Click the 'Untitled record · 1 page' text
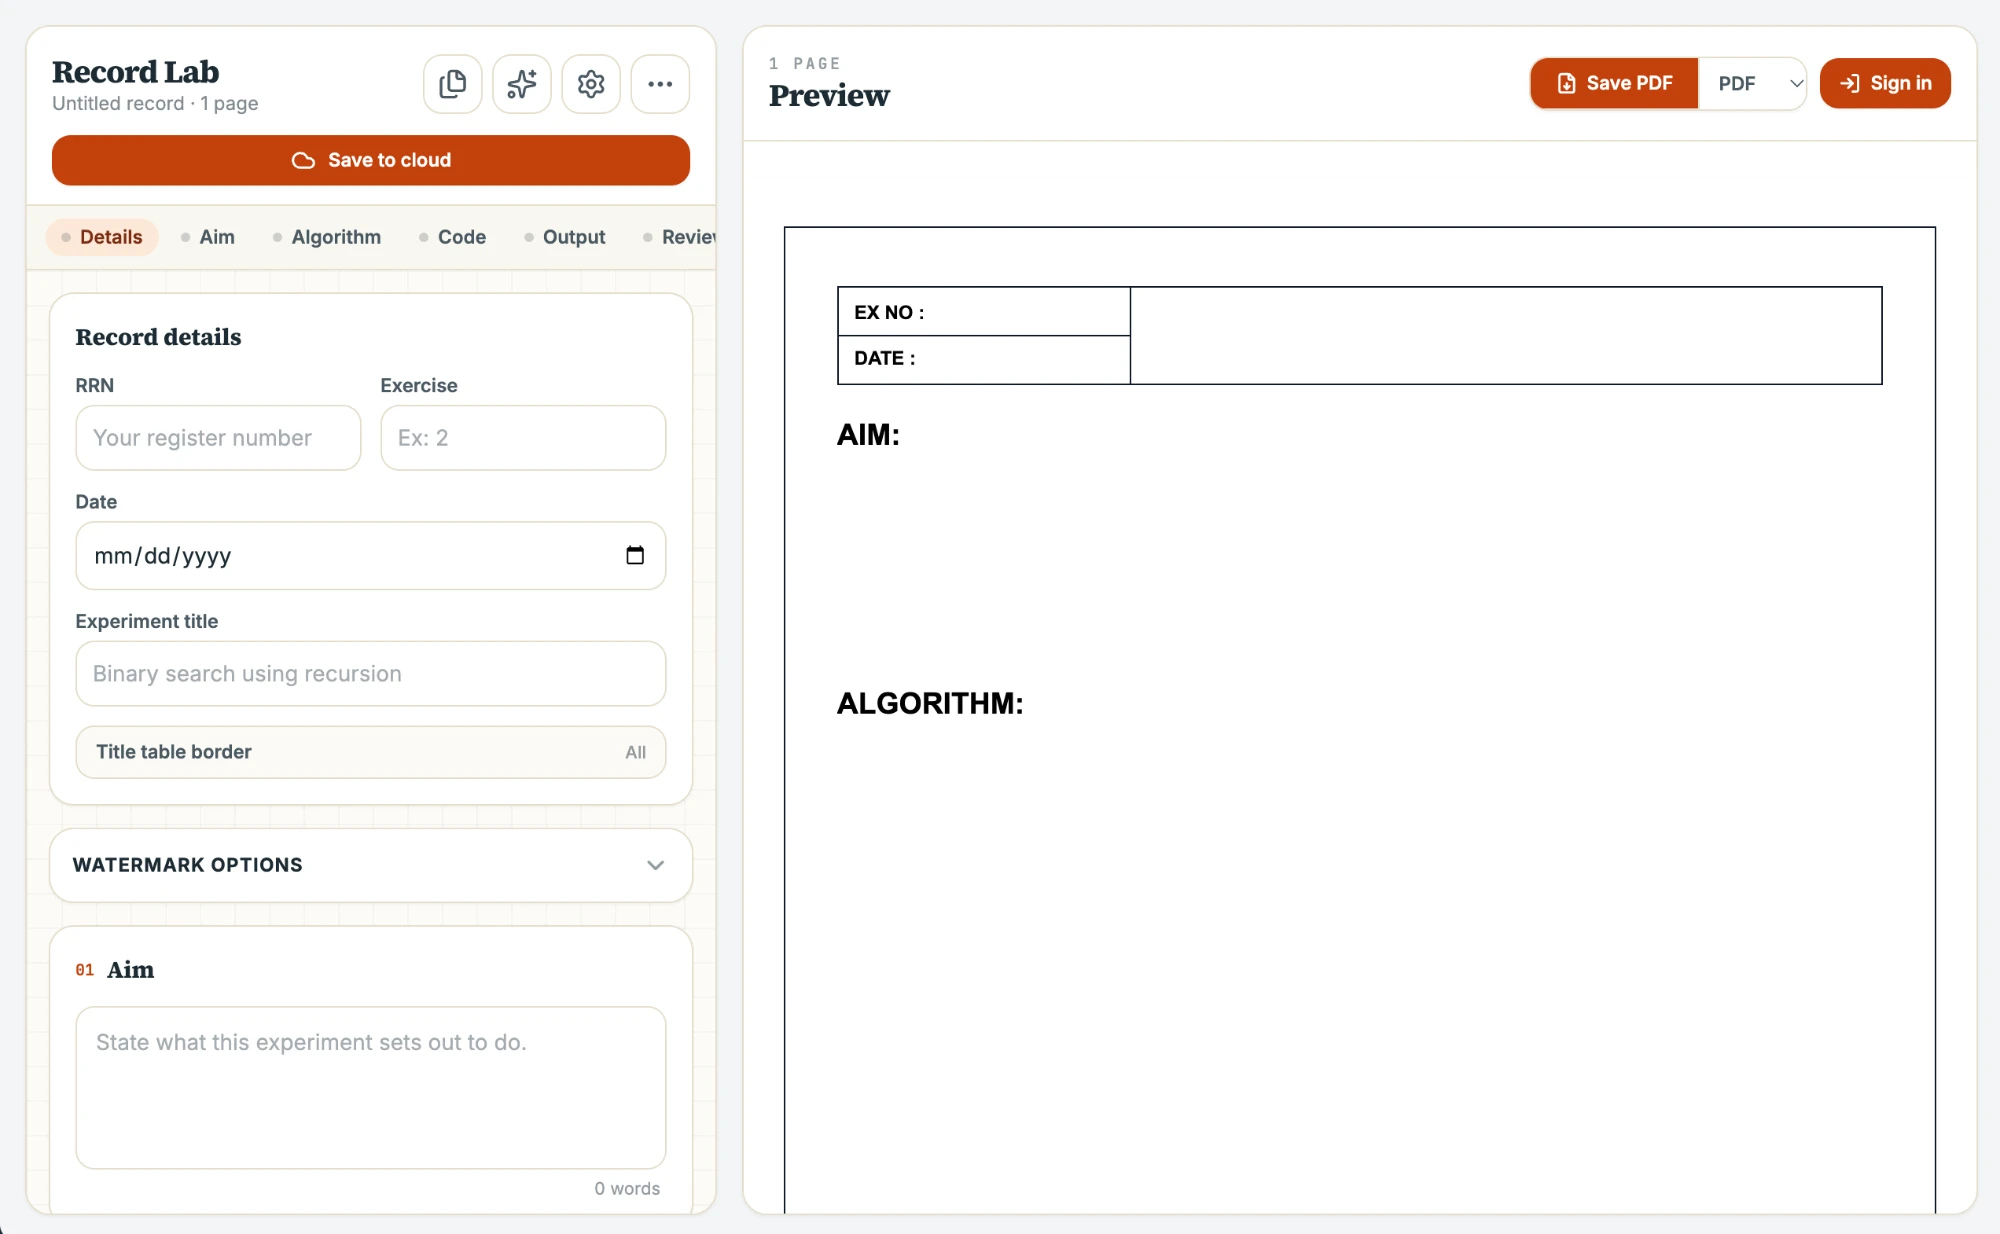The width and height of the screenshot is (2000, 1234). (155, 103)
